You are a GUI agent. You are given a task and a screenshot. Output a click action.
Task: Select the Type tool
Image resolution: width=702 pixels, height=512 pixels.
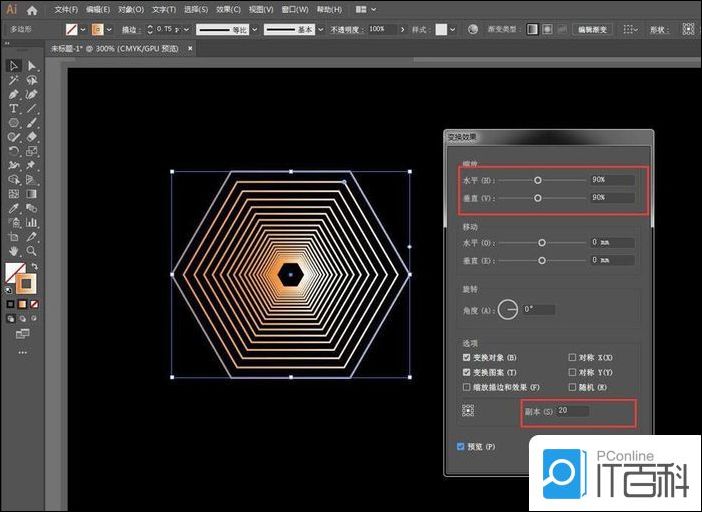[14, 108]
